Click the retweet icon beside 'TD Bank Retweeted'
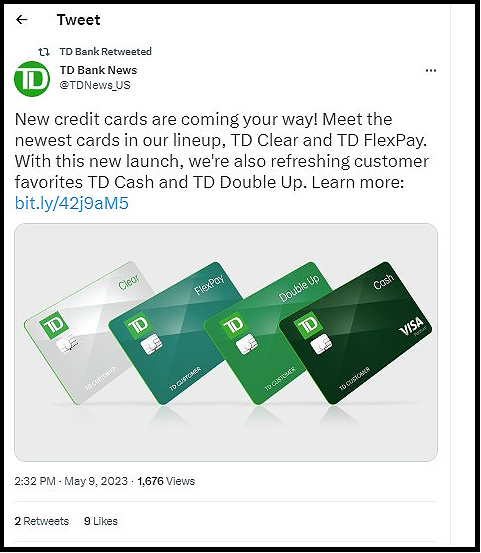481x553 pixels. coord(44,52)
